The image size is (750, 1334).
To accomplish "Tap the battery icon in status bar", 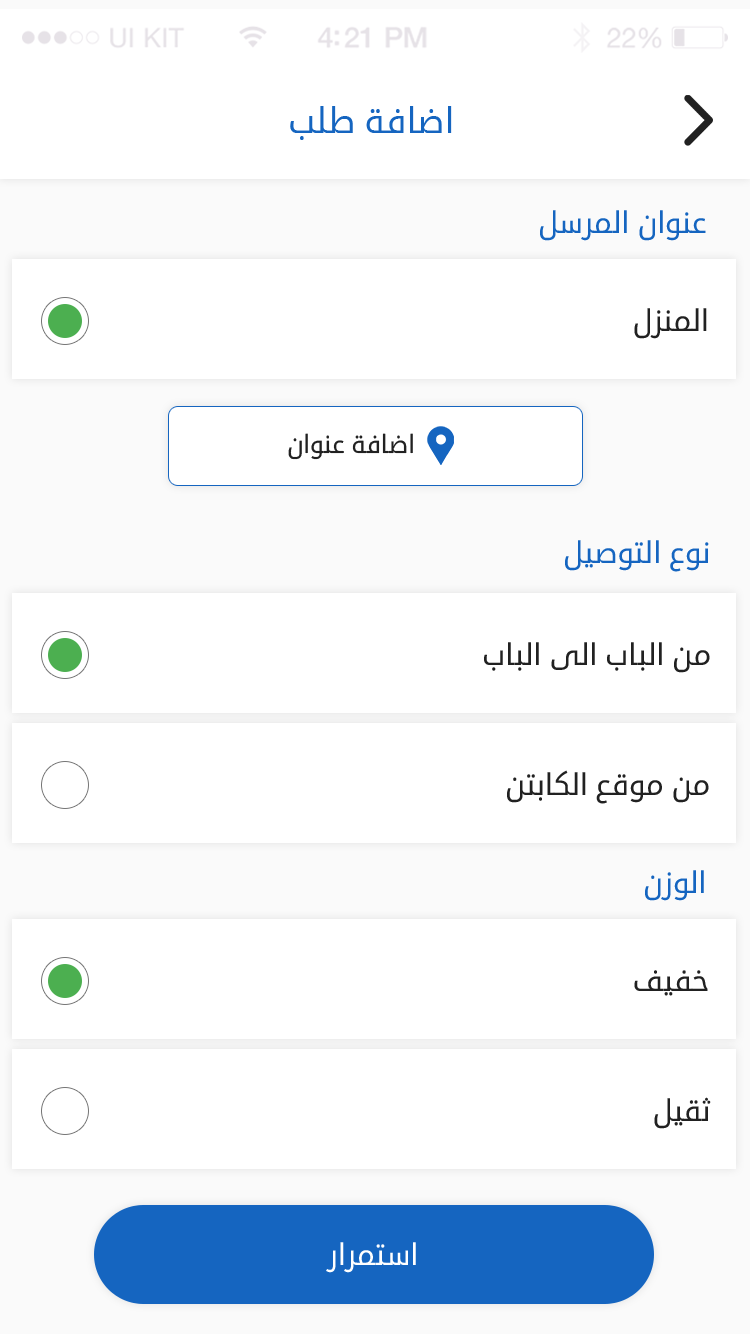I will pos(699,39).
